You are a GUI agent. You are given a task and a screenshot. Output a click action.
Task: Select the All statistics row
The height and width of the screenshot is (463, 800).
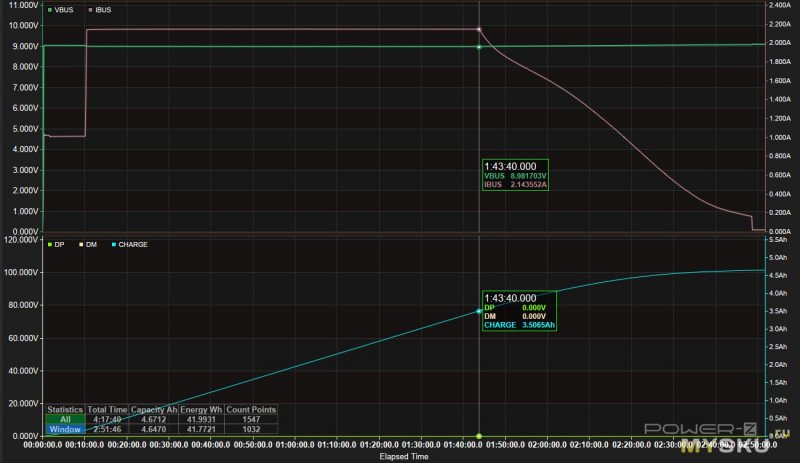pos(65,419)
